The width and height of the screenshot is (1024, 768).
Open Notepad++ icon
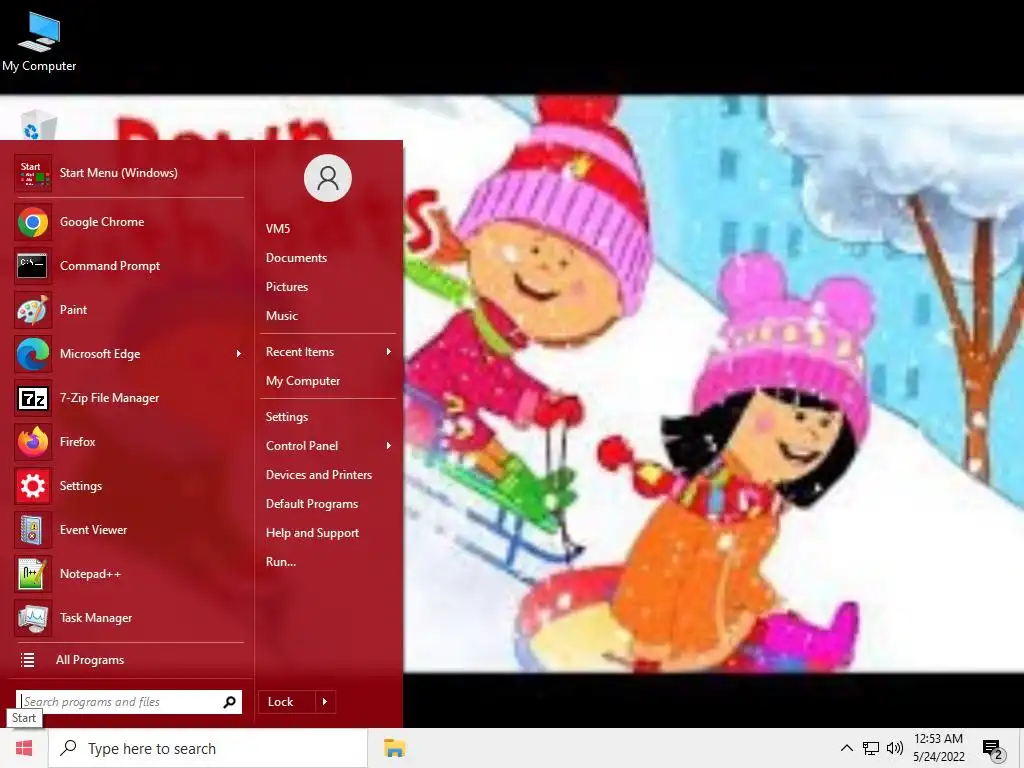coord(33,574)
